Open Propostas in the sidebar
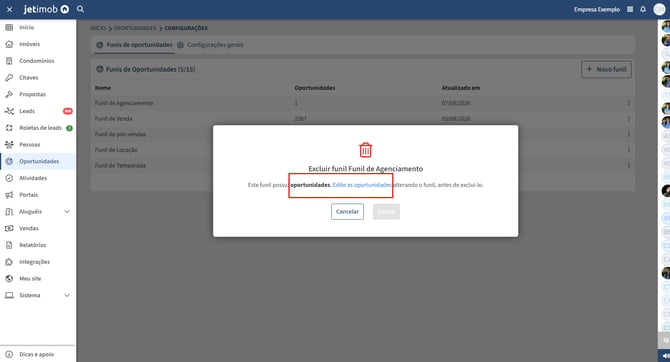 point(32,94)
